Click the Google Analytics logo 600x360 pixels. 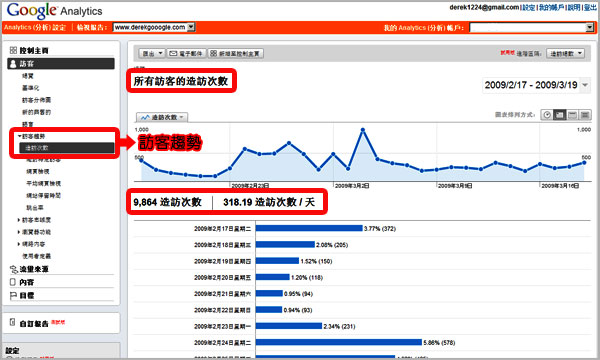pyautogui.click(x=54, y=11)
